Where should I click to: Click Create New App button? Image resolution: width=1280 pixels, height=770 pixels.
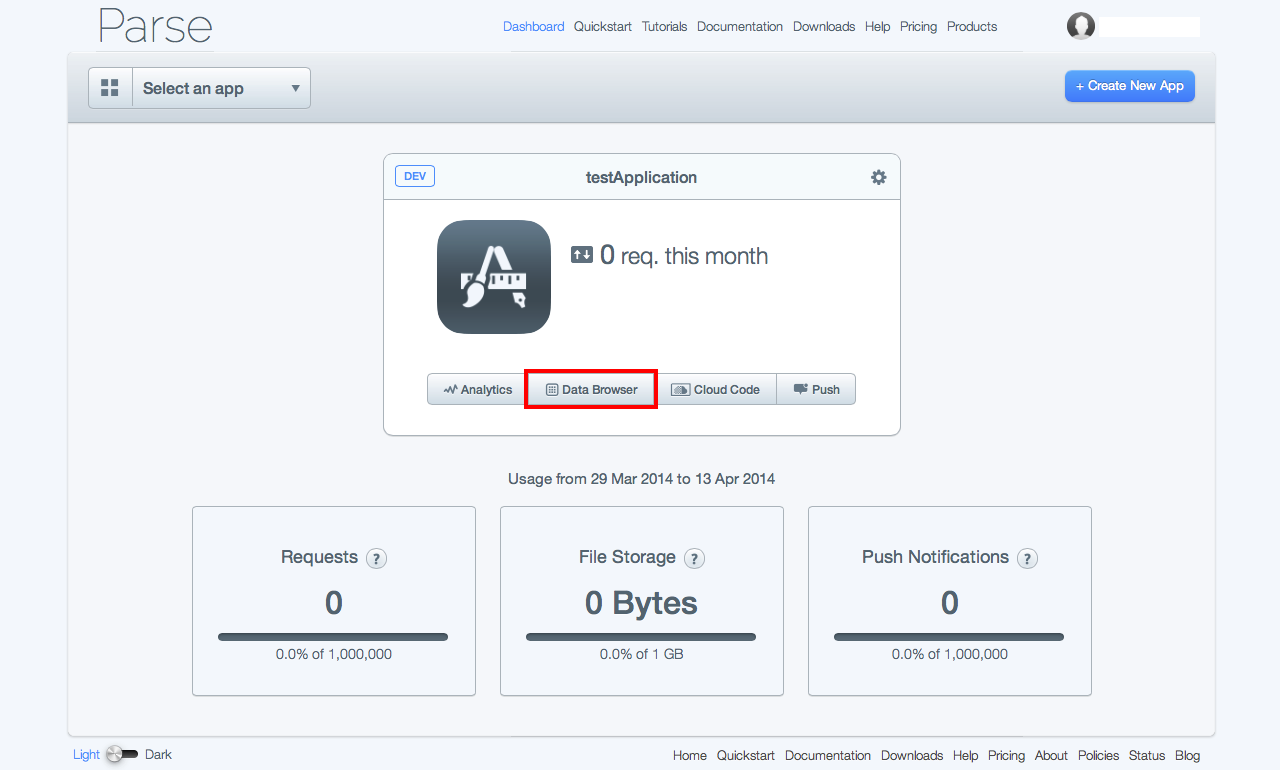[x=1130, y=86]
